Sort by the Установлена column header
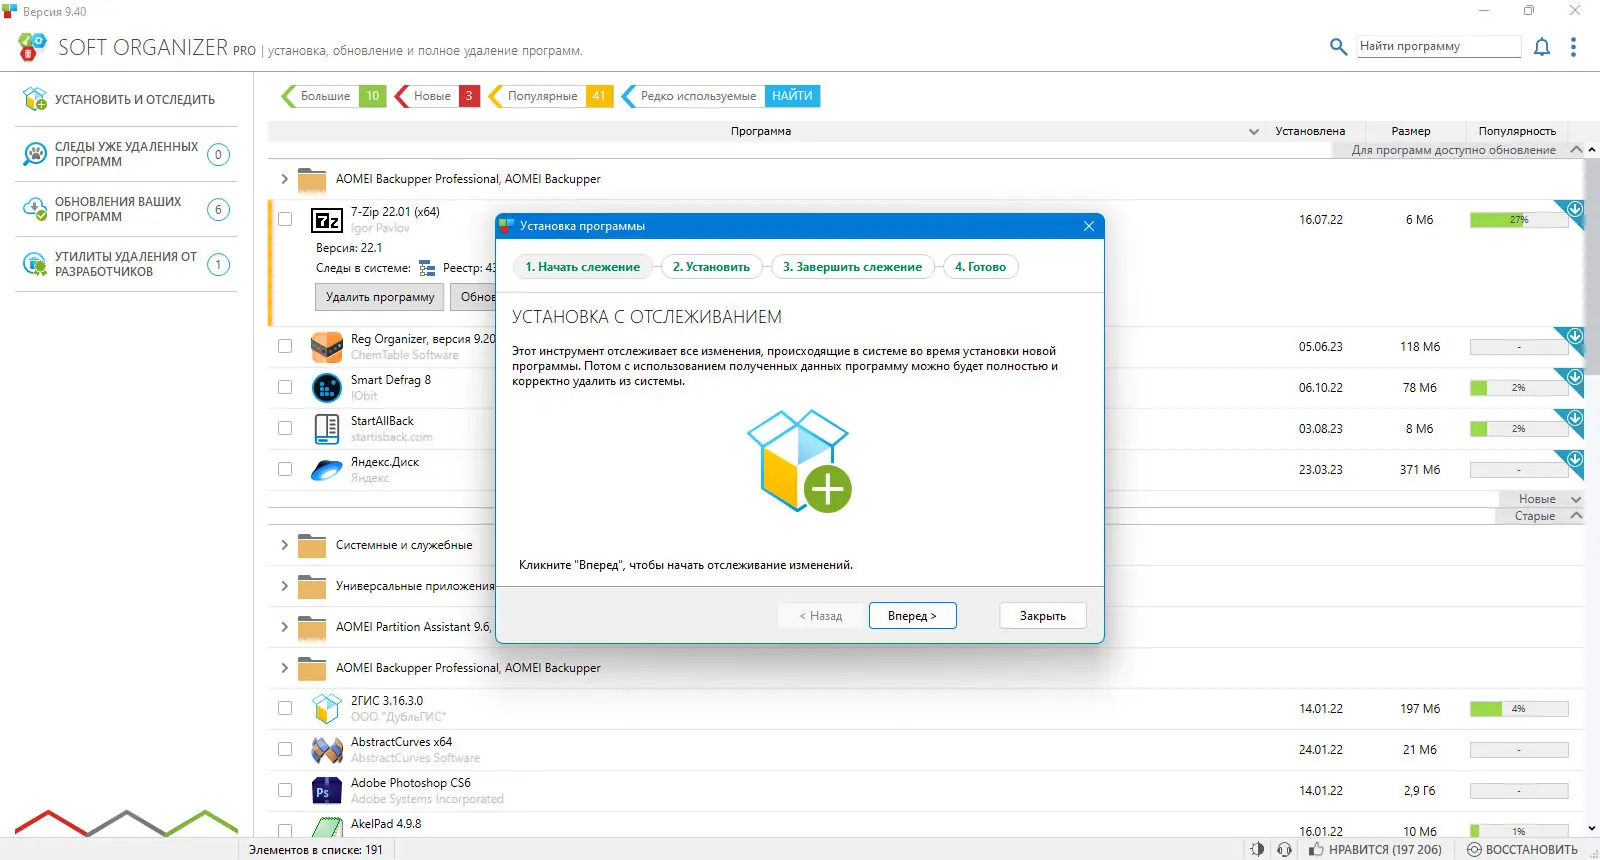The width and height of the screenshot is (1600, 860). pos(1310,131)
